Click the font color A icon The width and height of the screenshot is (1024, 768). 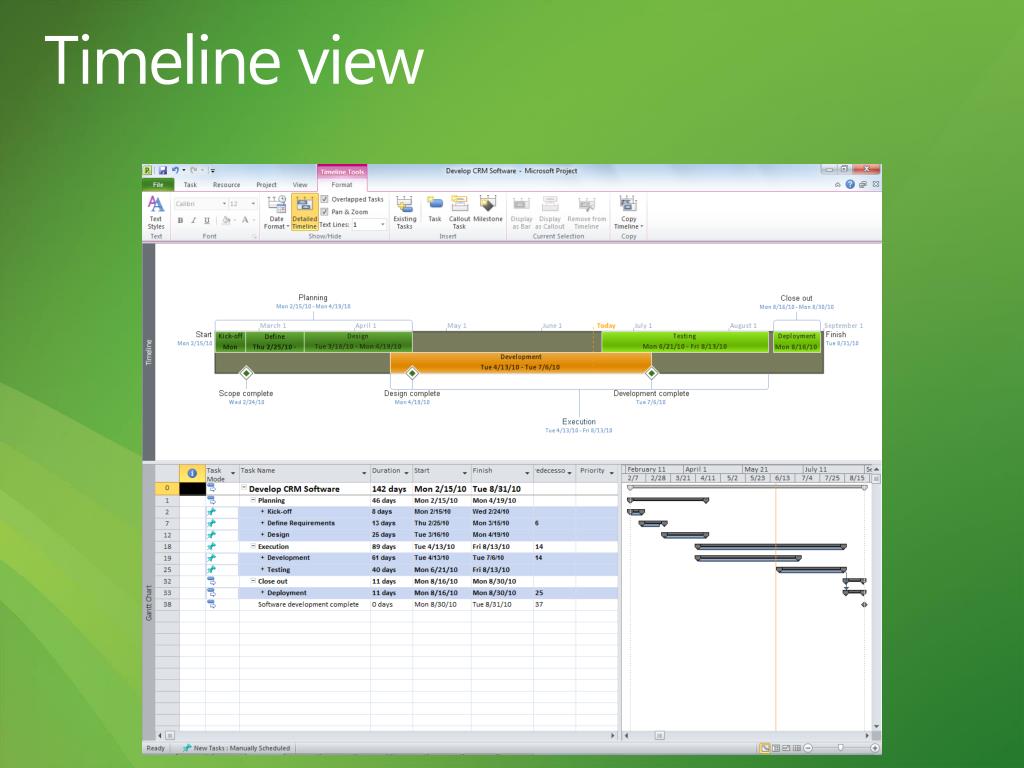pos(245,221)
